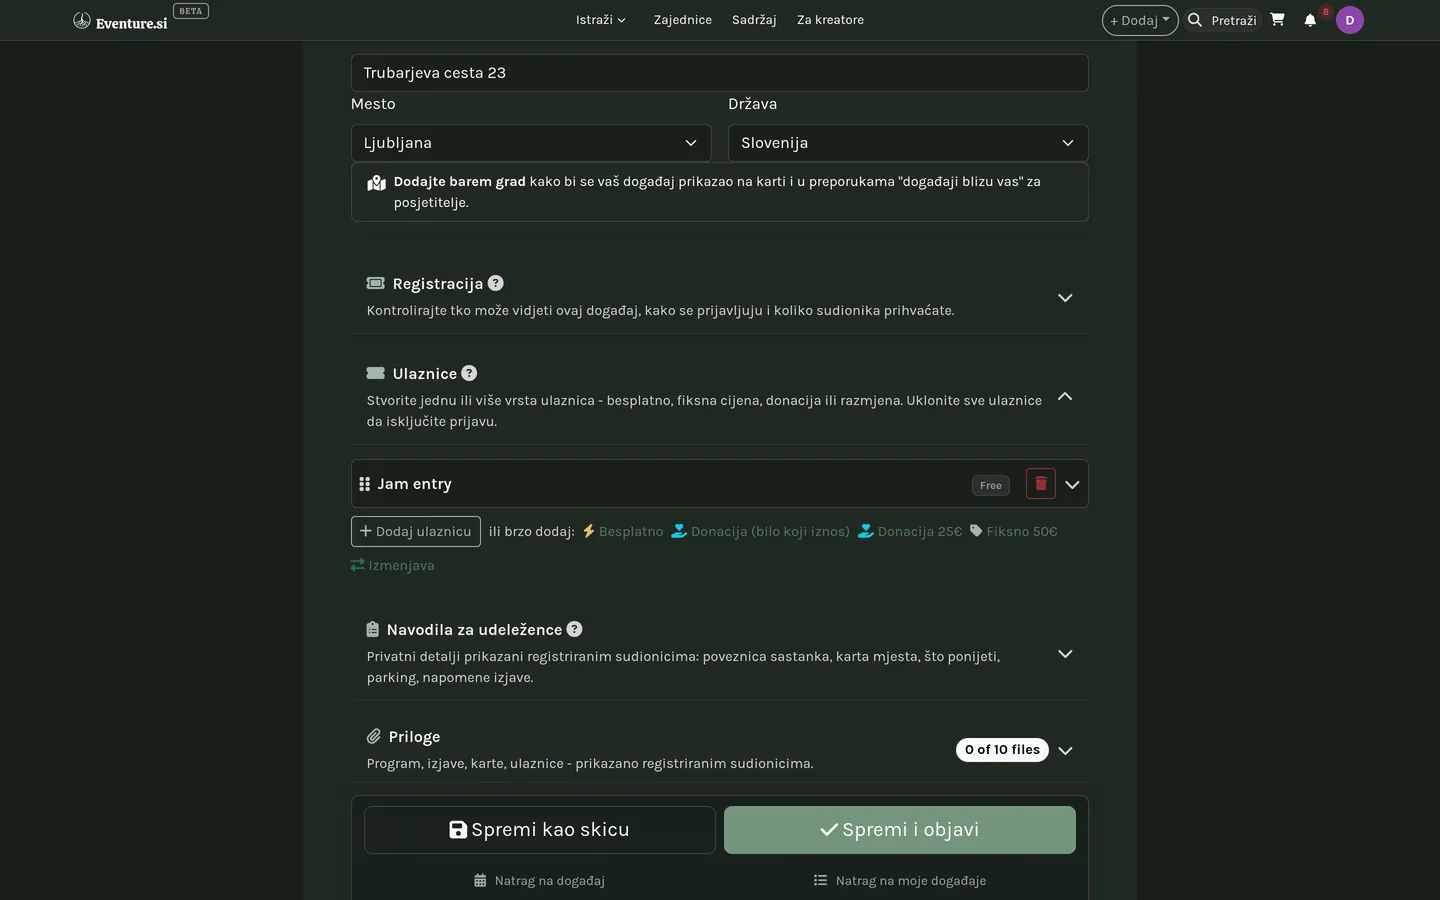Click the 0 of 10 files badge
The image size is (1440, 900).
click(x=1002, y=750)
